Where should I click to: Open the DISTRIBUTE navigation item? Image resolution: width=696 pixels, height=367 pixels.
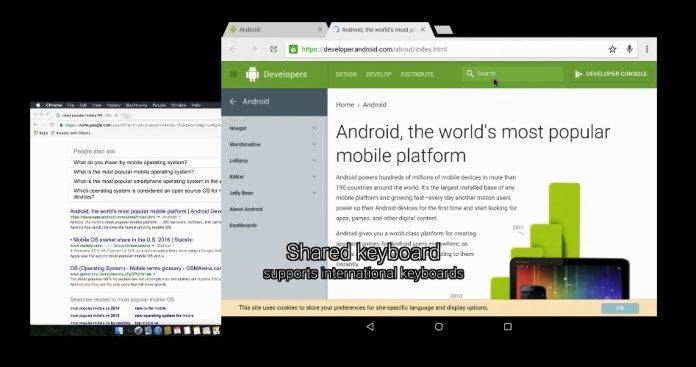417,75
